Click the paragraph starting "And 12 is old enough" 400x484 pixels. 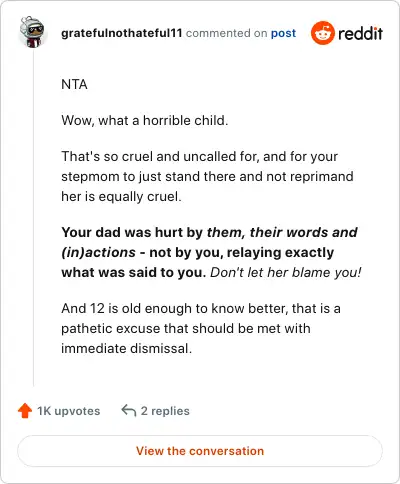201,328
